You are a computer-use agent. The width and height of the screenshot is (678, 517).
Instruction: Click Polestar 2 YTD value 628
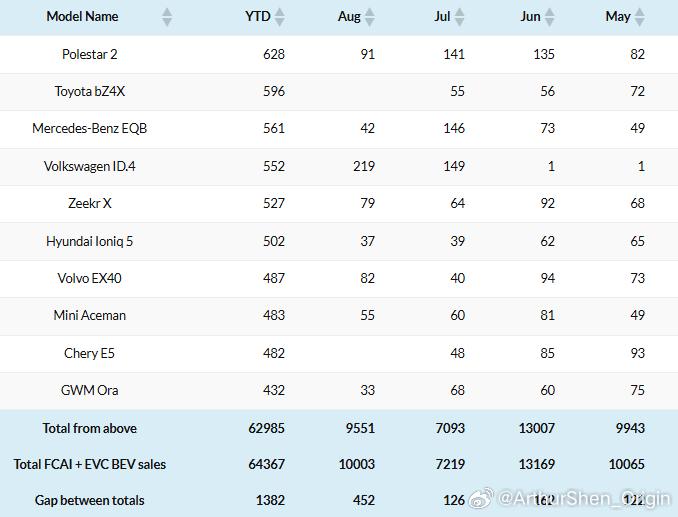click(x=274, y=54)
